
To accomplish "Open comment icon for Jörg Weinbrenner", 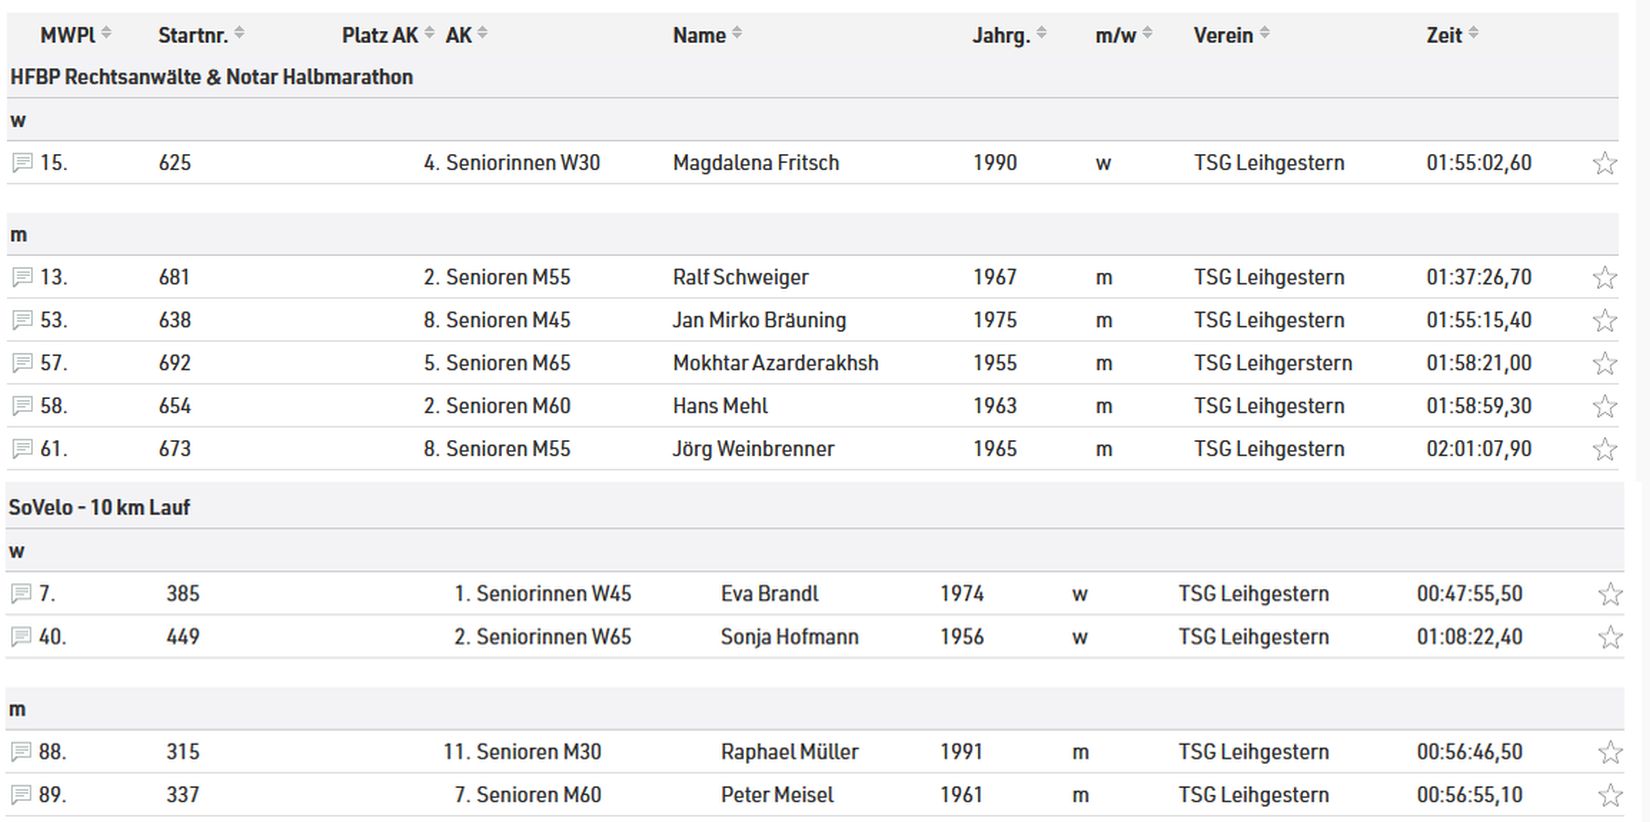I will coord(22,449).
